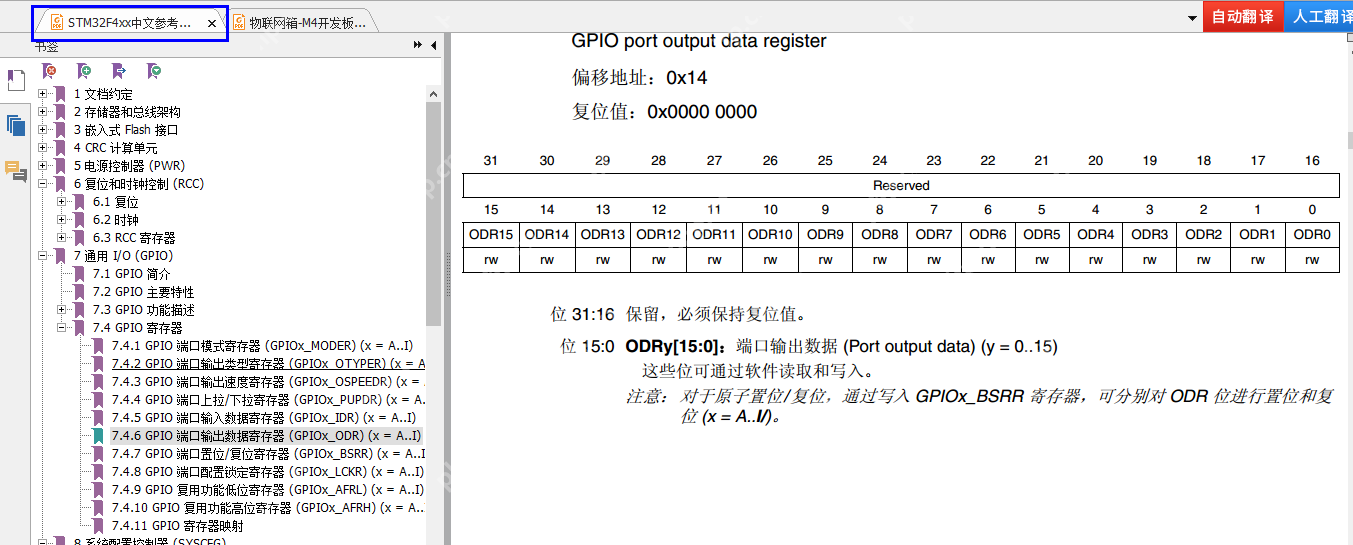The image size is (1353, 545).
Task: Open bookmark 1 文档约定
Action: point(103,94)
